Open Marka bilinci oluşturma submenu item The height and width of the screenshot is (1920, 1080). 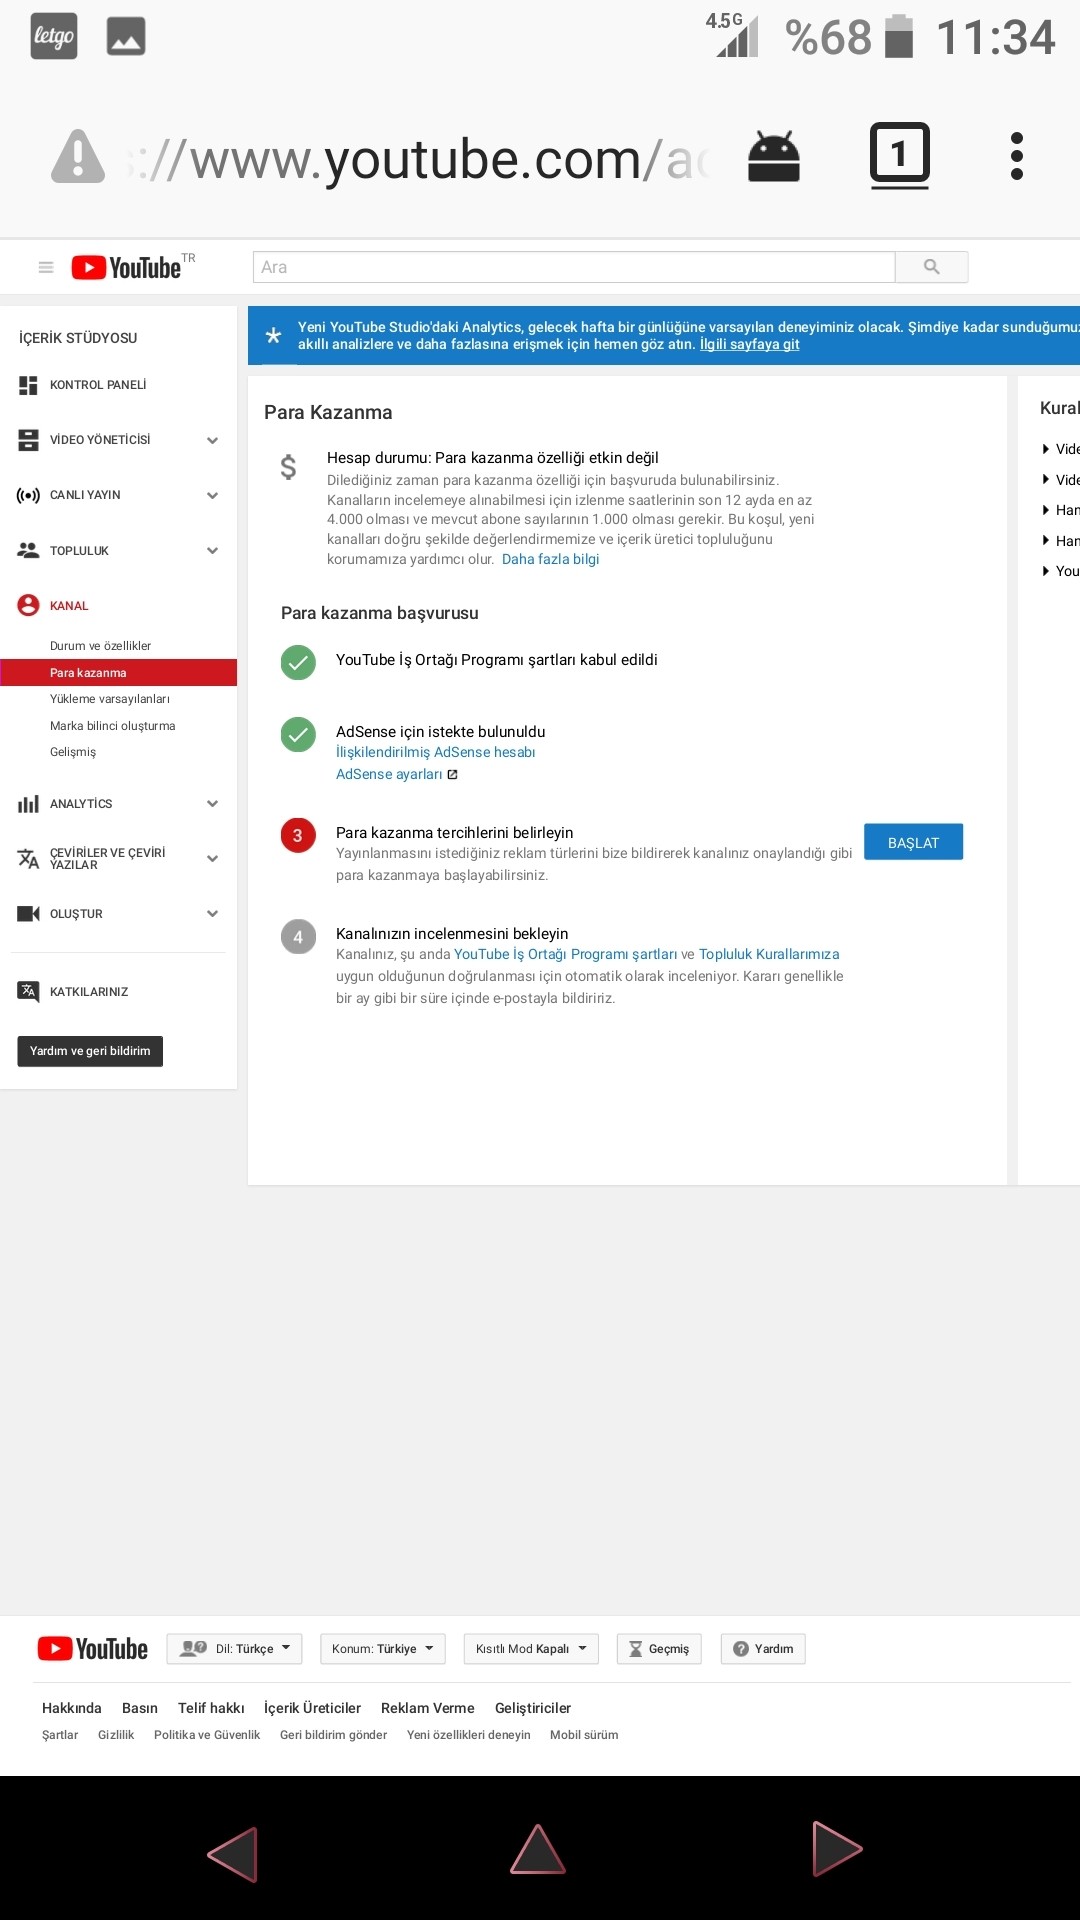112,726
